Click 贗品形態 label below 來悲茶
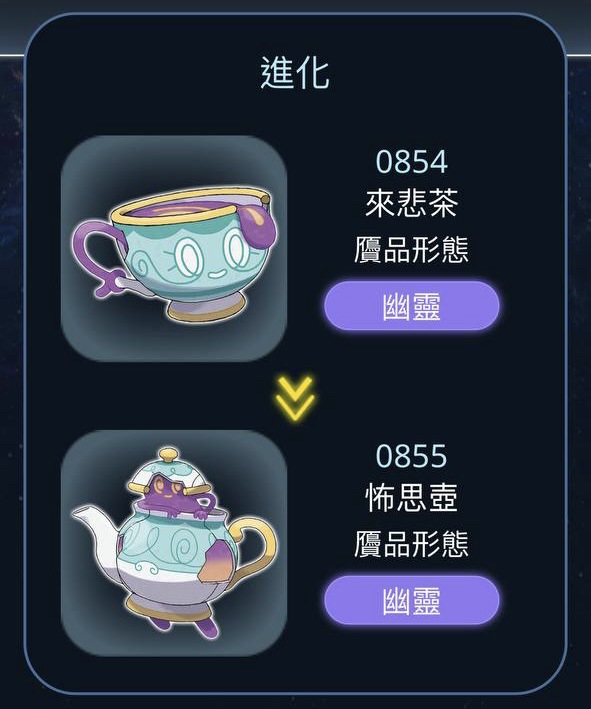The width and height of the screenshot is (591, 709). [x=411, y=249]
